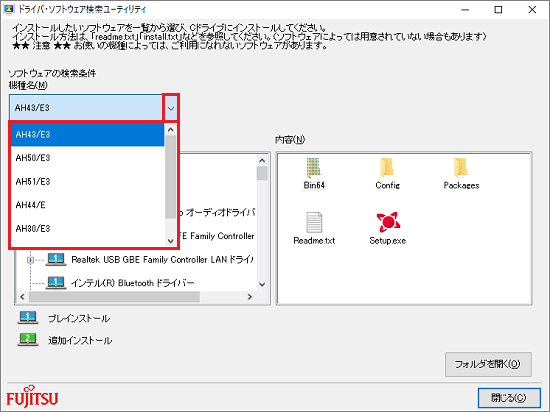Image resolution: width=550 pixels, height=412 pixels.
Task: Select Realtek USB GBE Family Controller LAN driver
Action: coord(162,260)
